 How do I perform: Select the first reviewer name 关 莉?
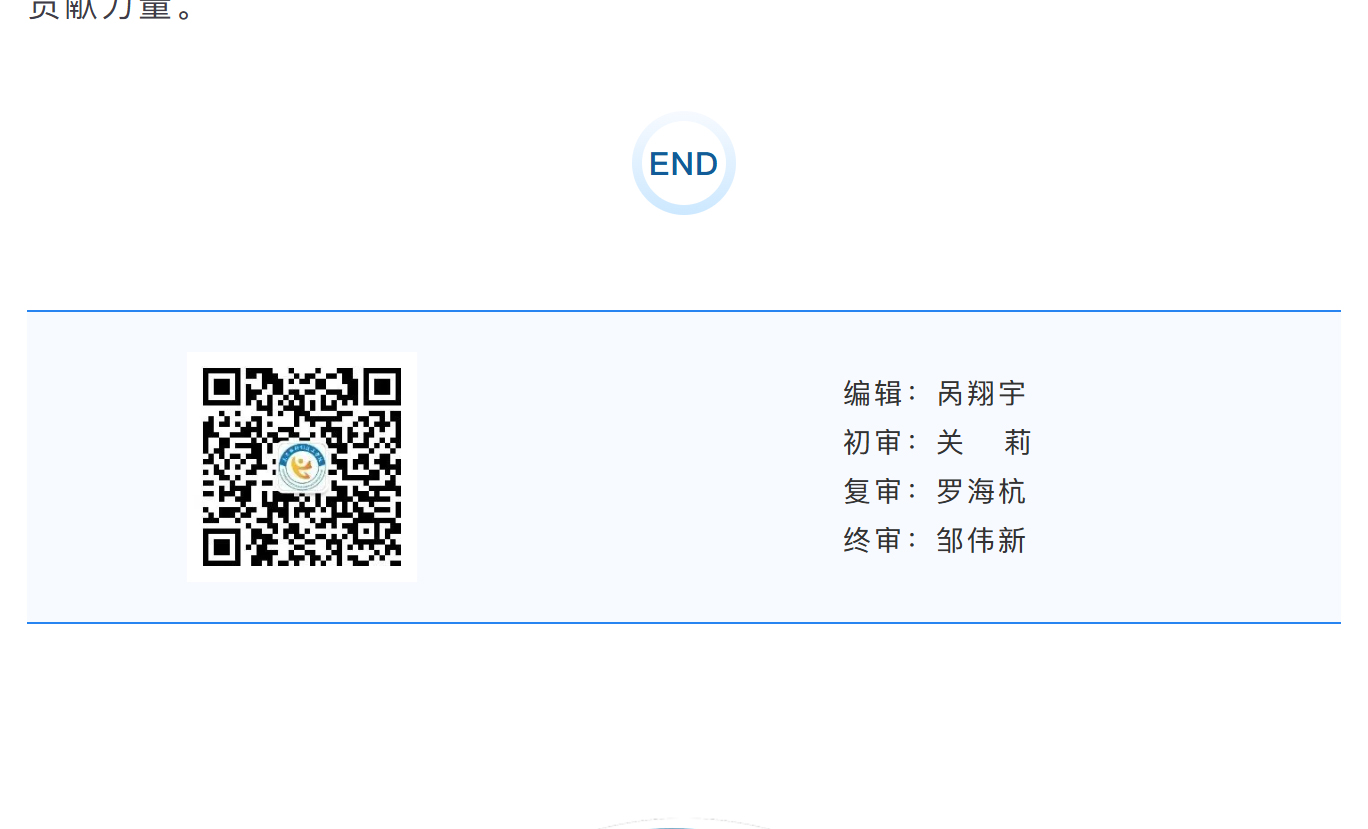click(983, 442)
